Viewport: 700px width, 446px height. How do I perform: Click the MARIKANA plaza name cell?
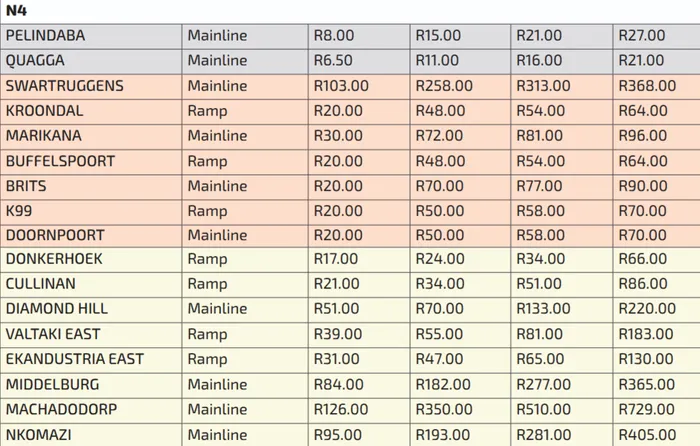(44, 136)
